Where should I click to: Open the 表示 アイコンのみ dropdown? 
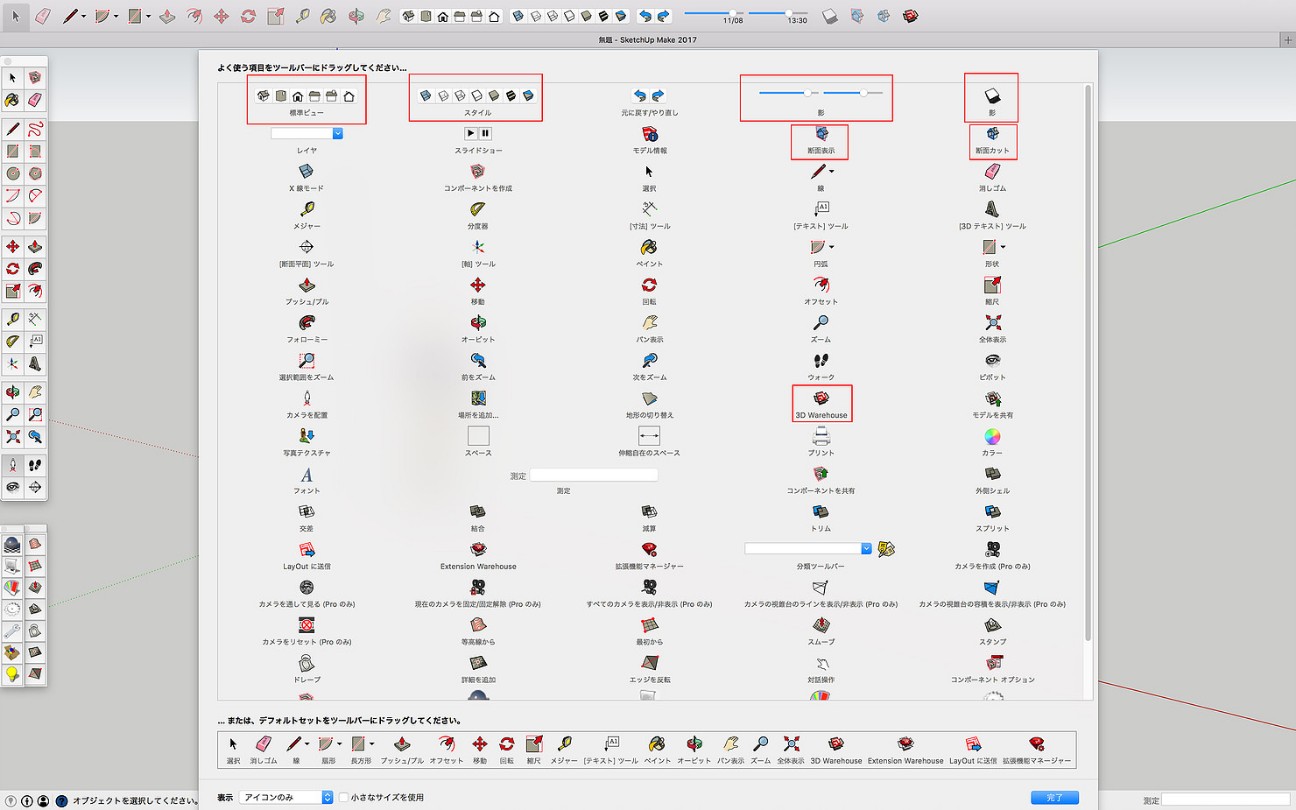pyautogui.click(x=286, y=797)
